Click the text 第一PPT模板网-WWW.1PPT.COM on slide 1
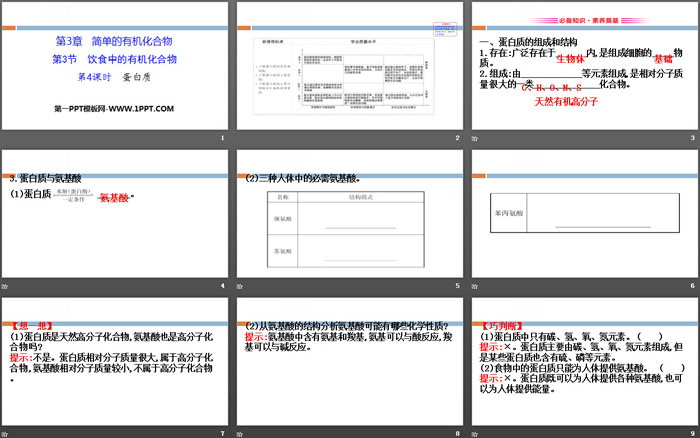Screen dimensions: 700x438 click(114, 108)
